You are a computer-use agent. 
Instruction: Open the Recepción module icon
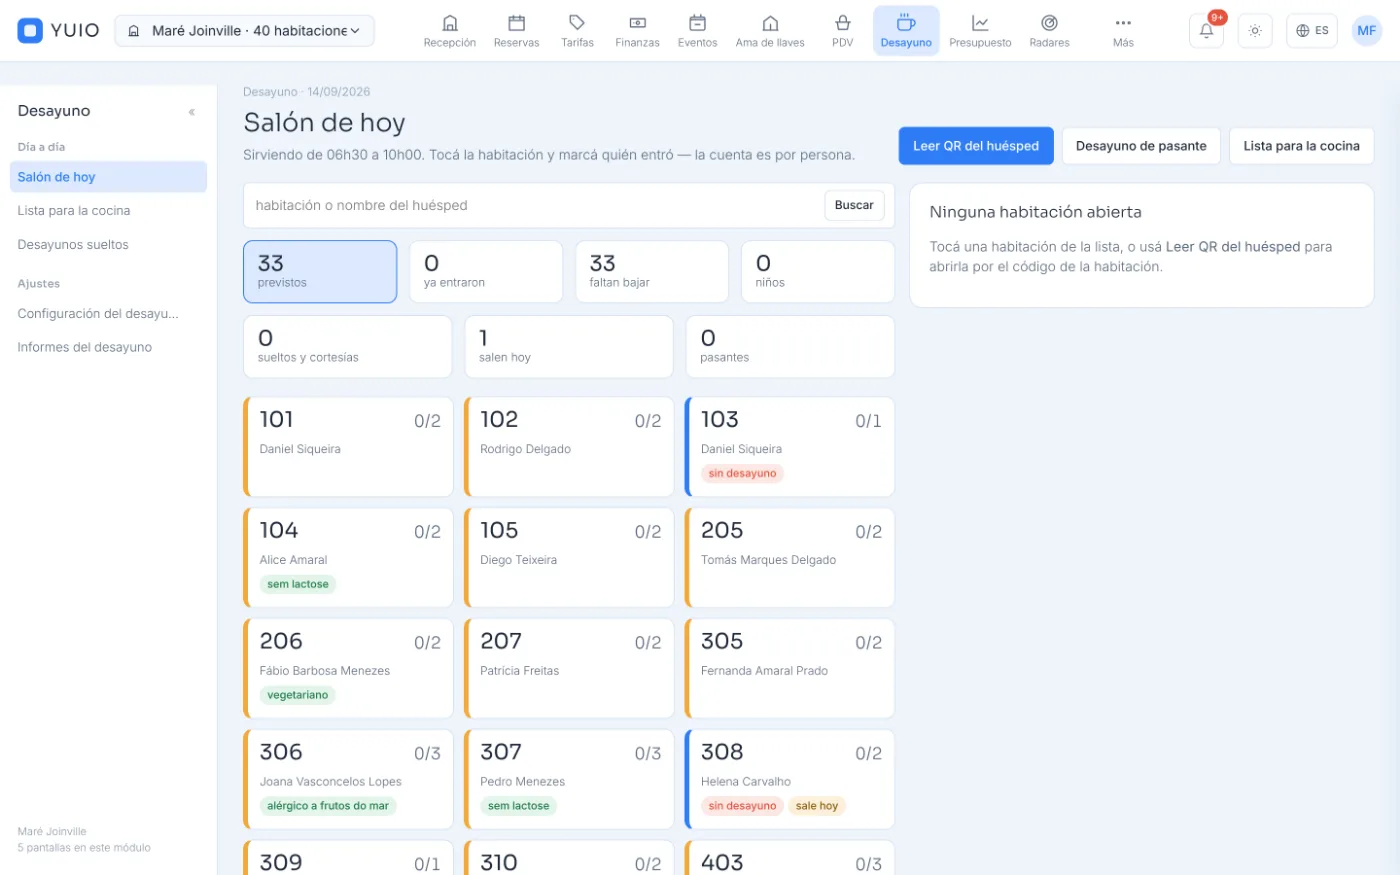coord(449,31)
